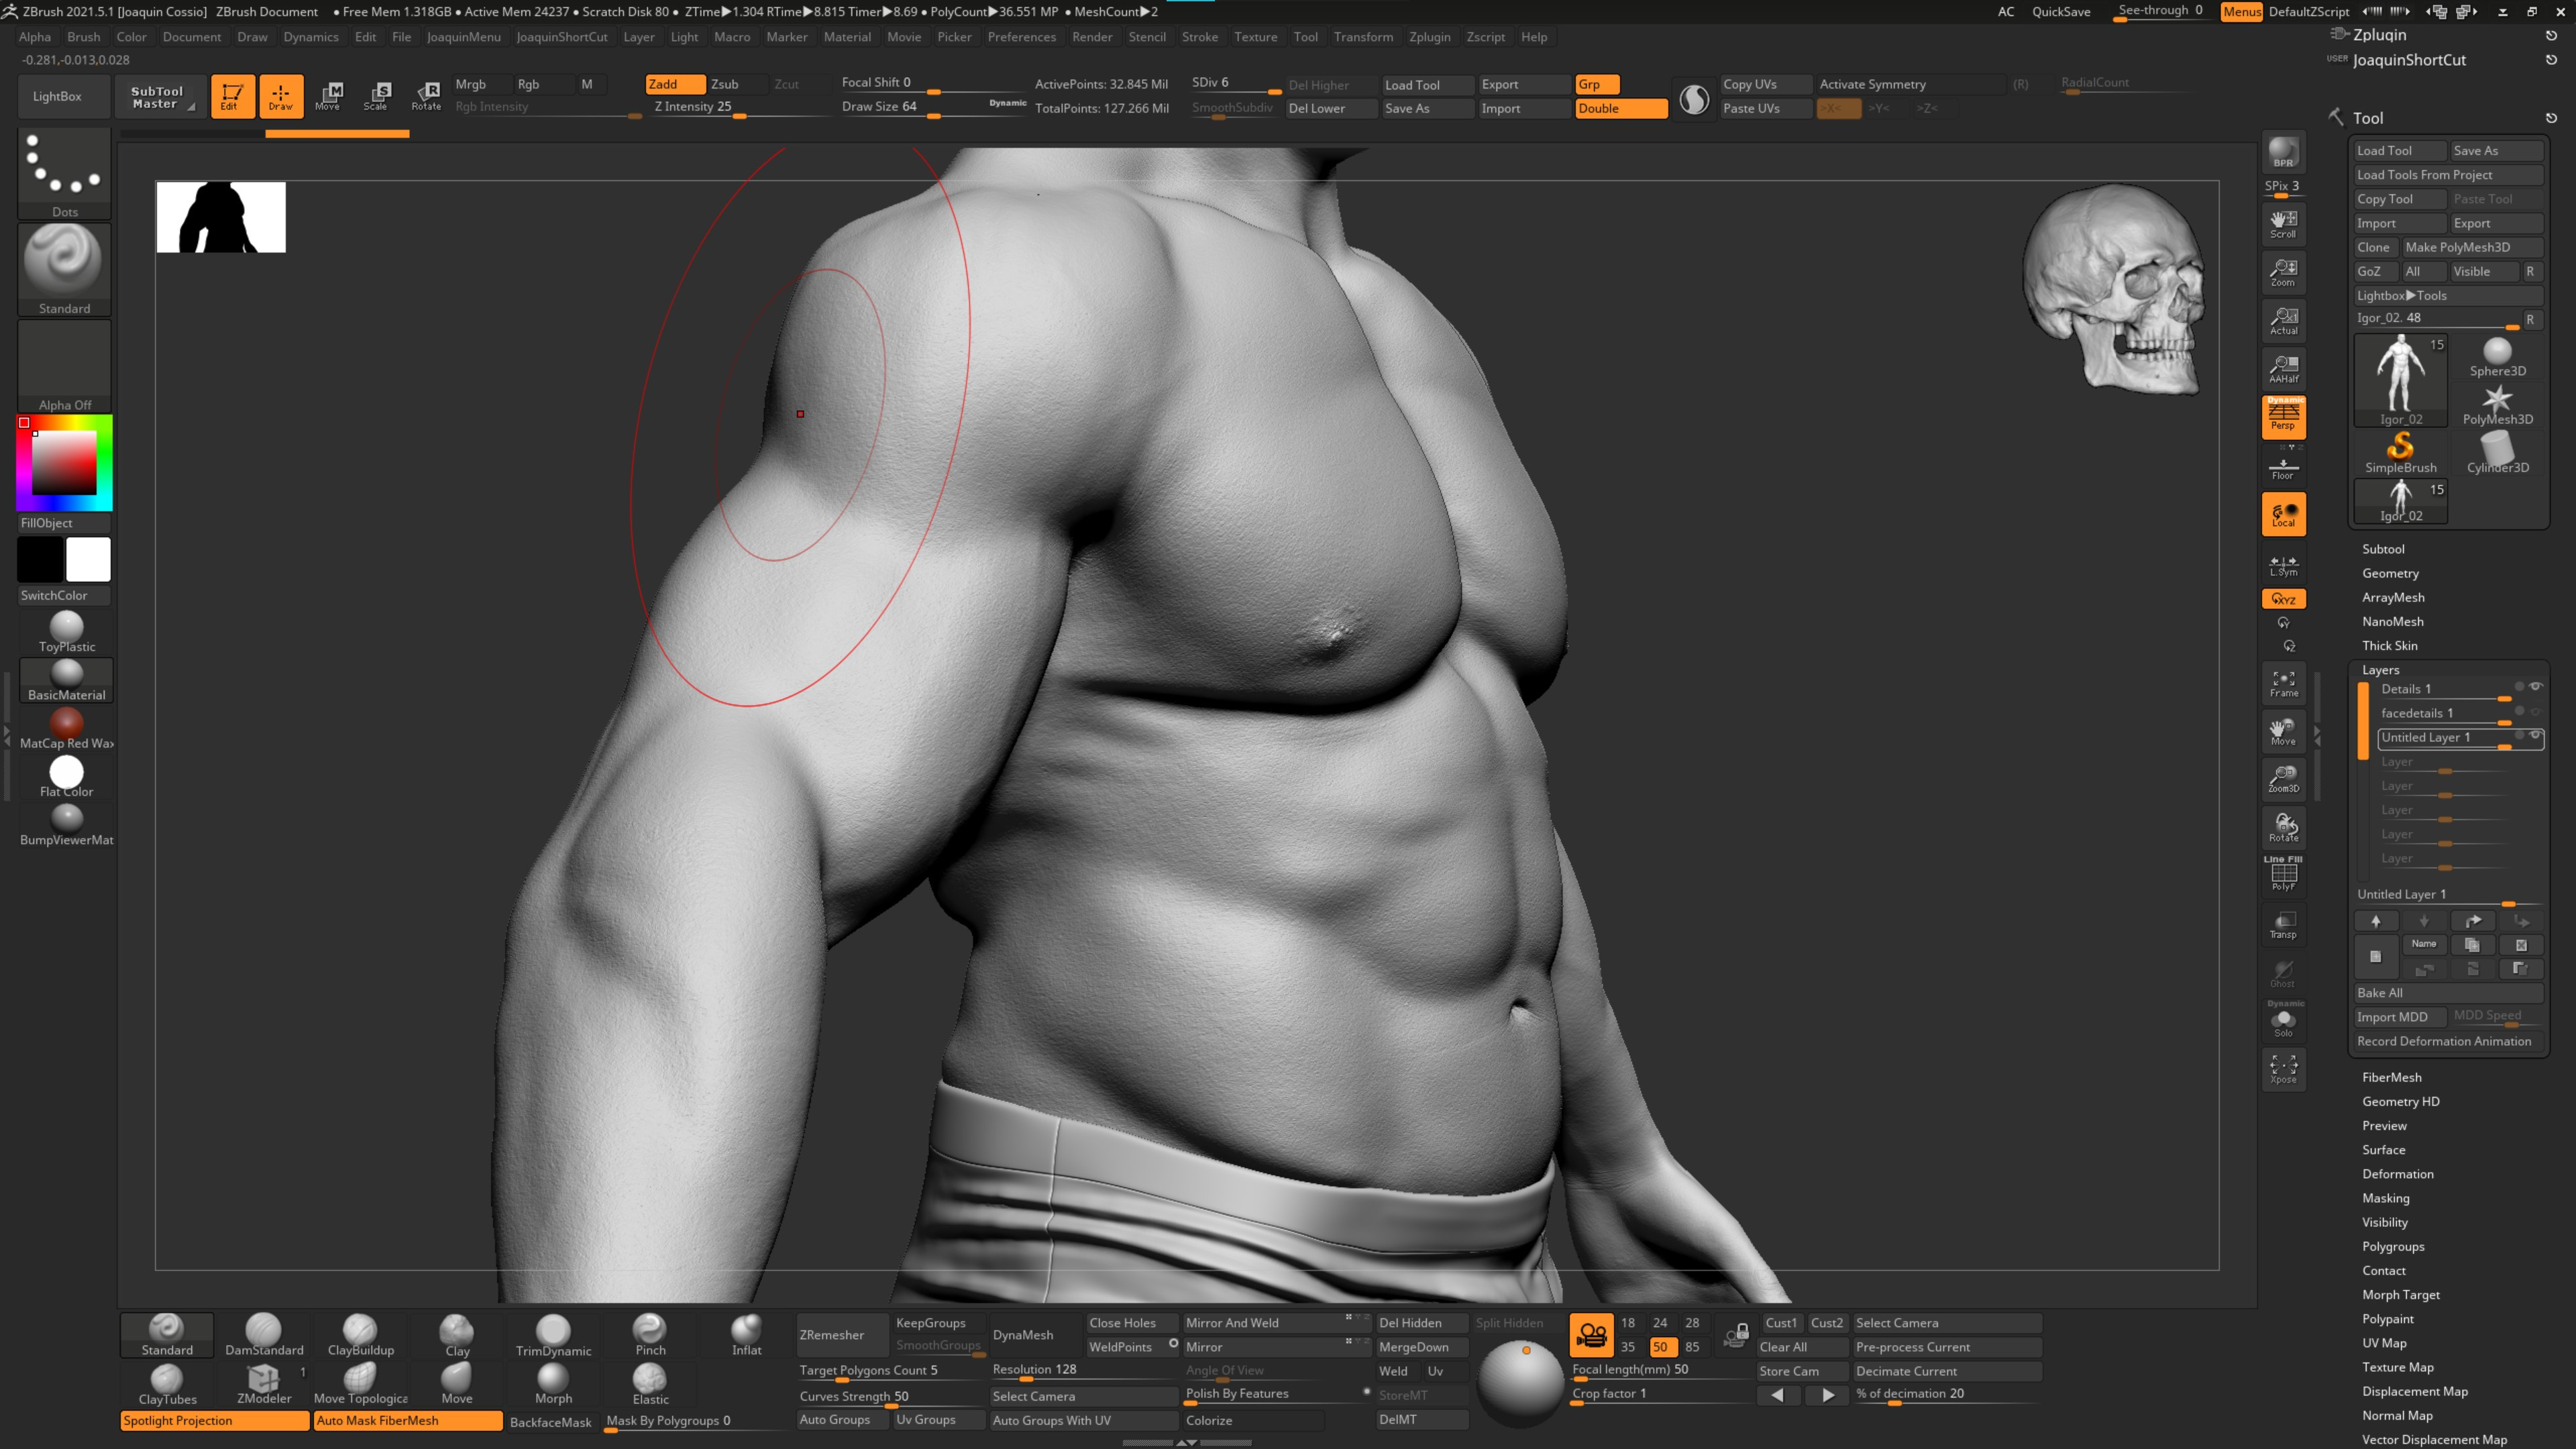
Task: Expand the Geometry section
Action: click(x=2390, y=573)
